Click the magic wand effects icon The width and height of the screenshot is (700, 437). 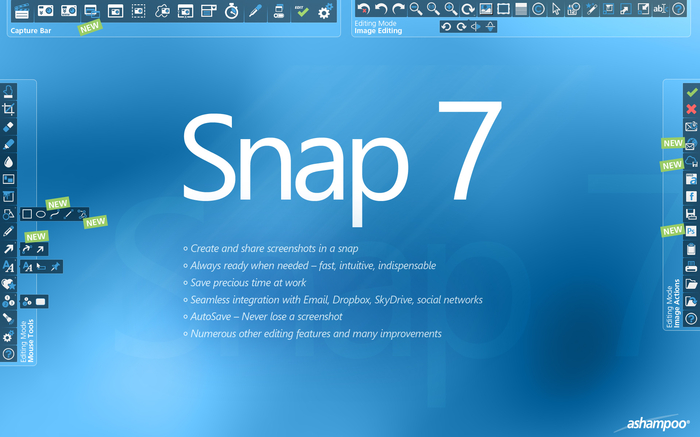(591, 9)
